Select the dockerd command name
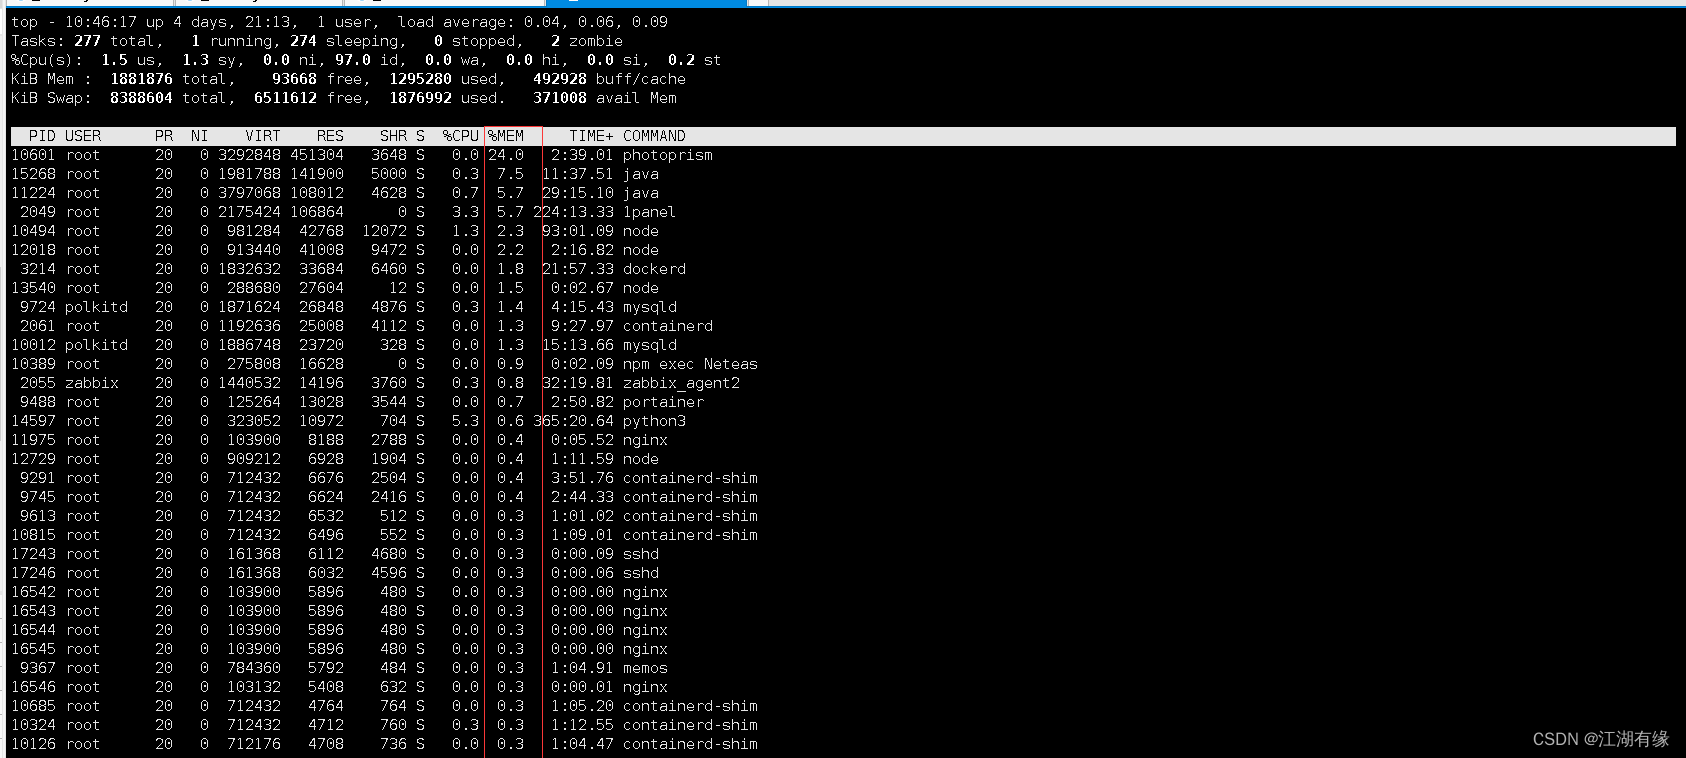Image resolution: width=1686 pixels, height=758 pixels. pyautogui.click(x=654, y=269)
